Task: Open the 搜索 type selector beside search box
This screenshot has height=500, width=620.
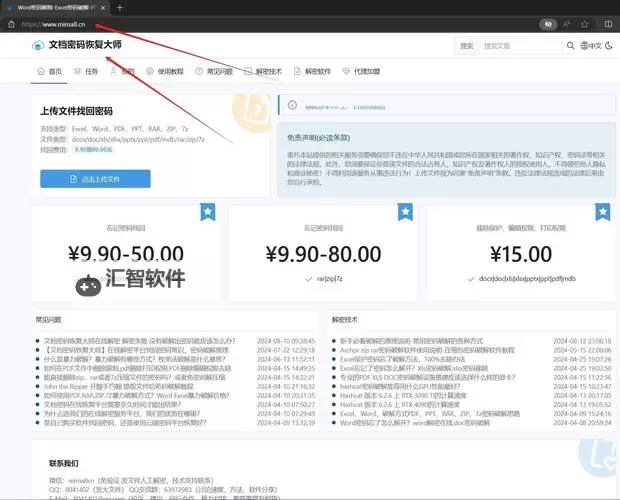Action: point(467,46)
